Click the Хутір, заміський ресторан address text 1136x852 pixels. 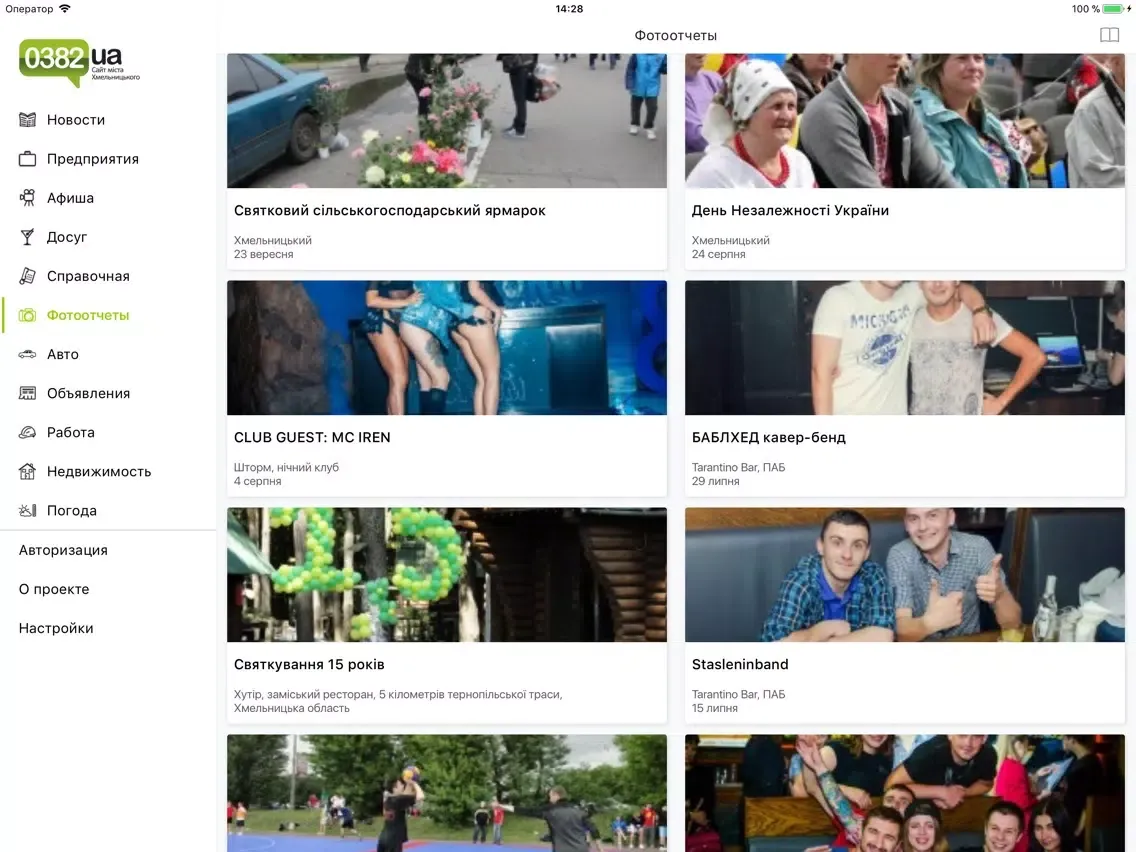coord(398,701)
